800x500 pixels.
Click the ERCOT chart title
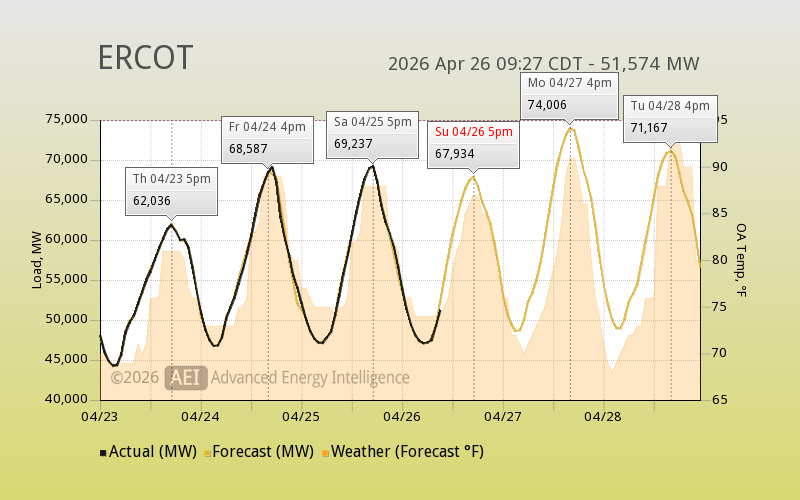pos(146,59)
